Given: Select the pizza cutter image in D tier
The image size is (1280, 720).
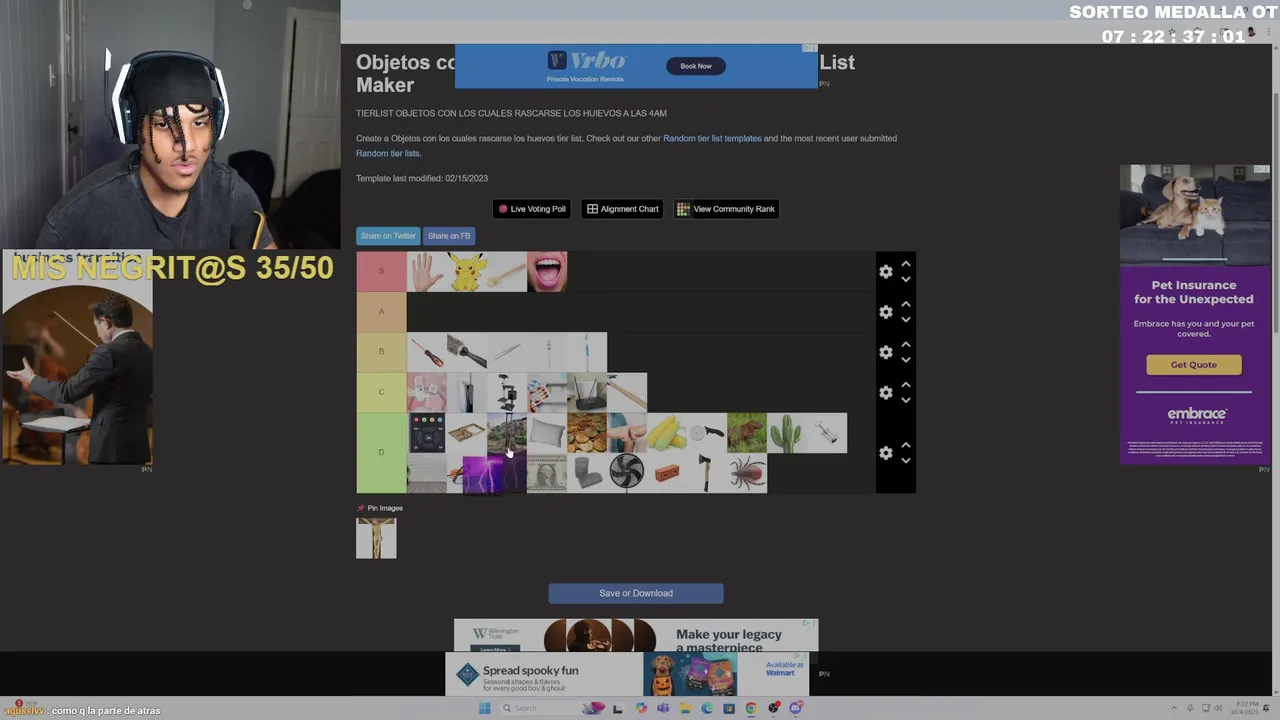Looking at the screenshot, I should (x=707, y=433).
